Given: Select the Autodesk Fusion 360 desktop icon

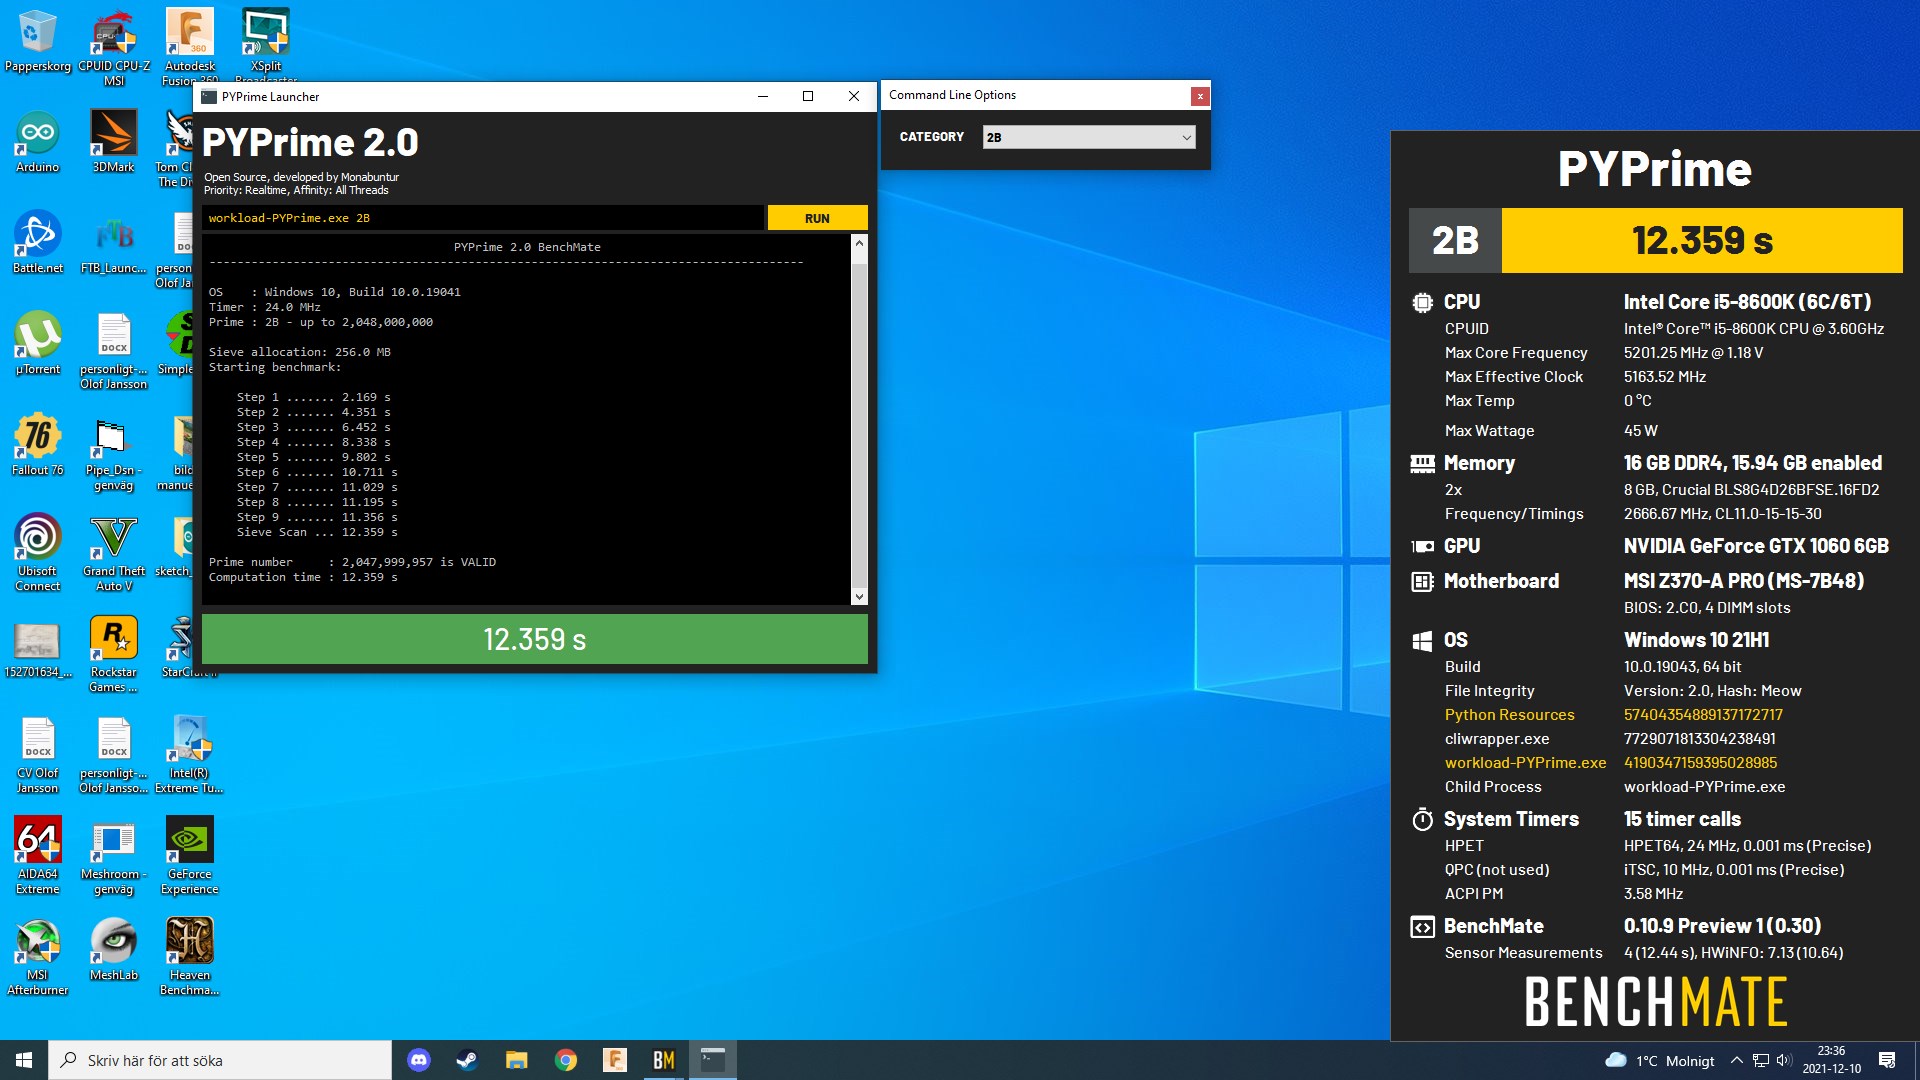Looking at the screenshot, I should click(x=190, y=45).
